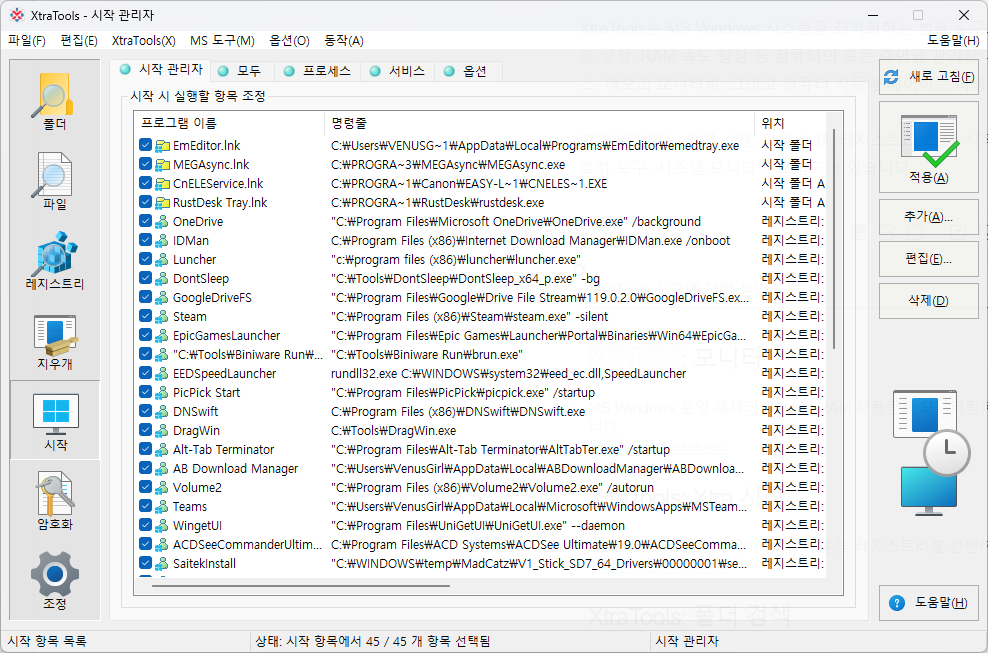Click the EmEditor.lnk folder icon
The height and width of the screenshot is (653, 988).
(x=163, y=146)
